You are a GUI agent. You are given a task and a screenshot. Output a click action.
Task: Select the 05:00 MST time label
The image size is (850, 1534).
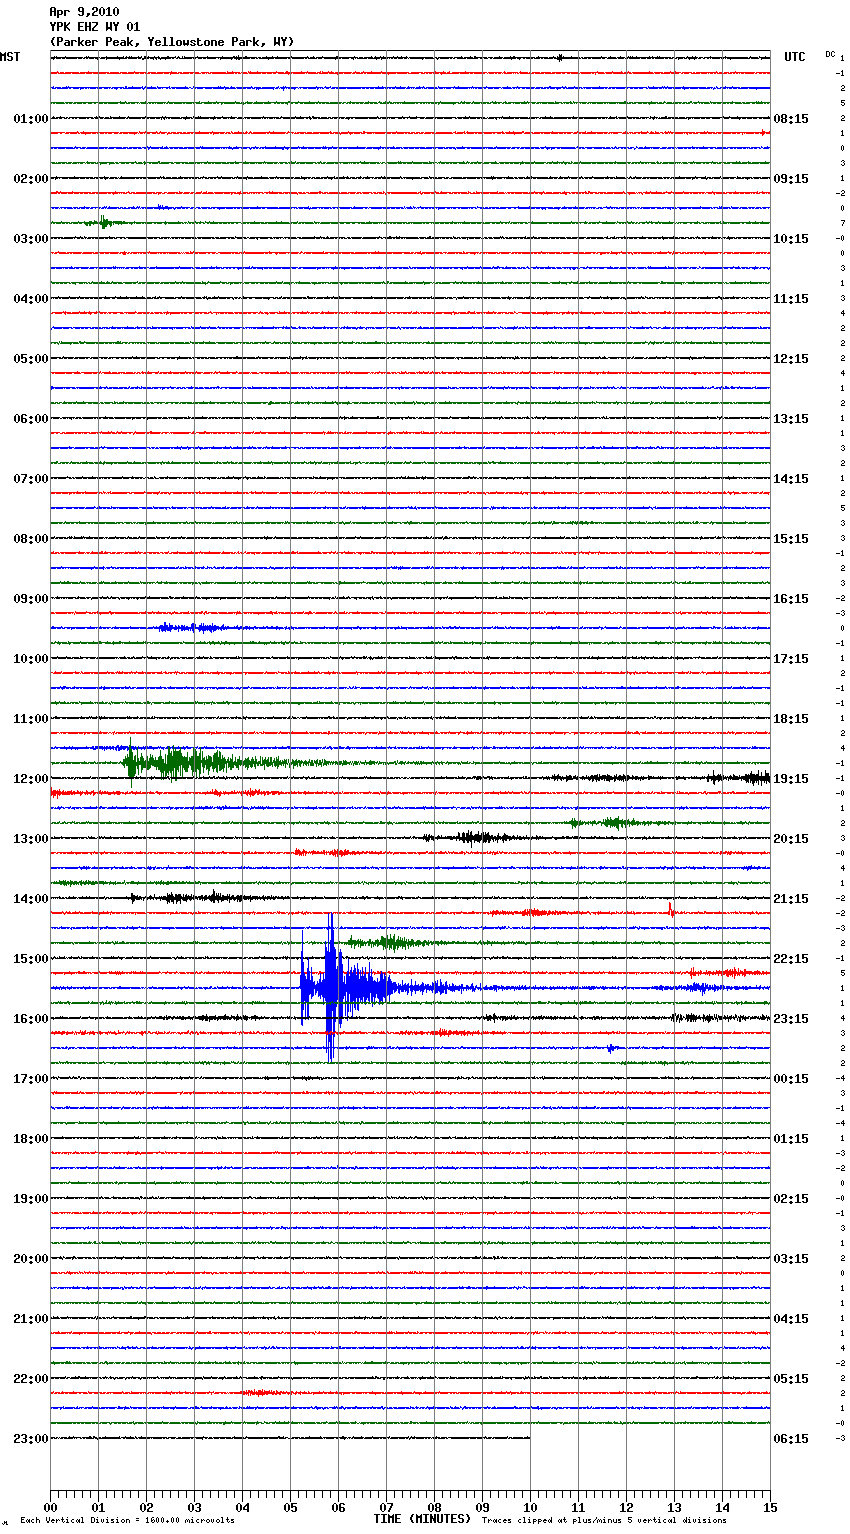click(x=31, y=359)
